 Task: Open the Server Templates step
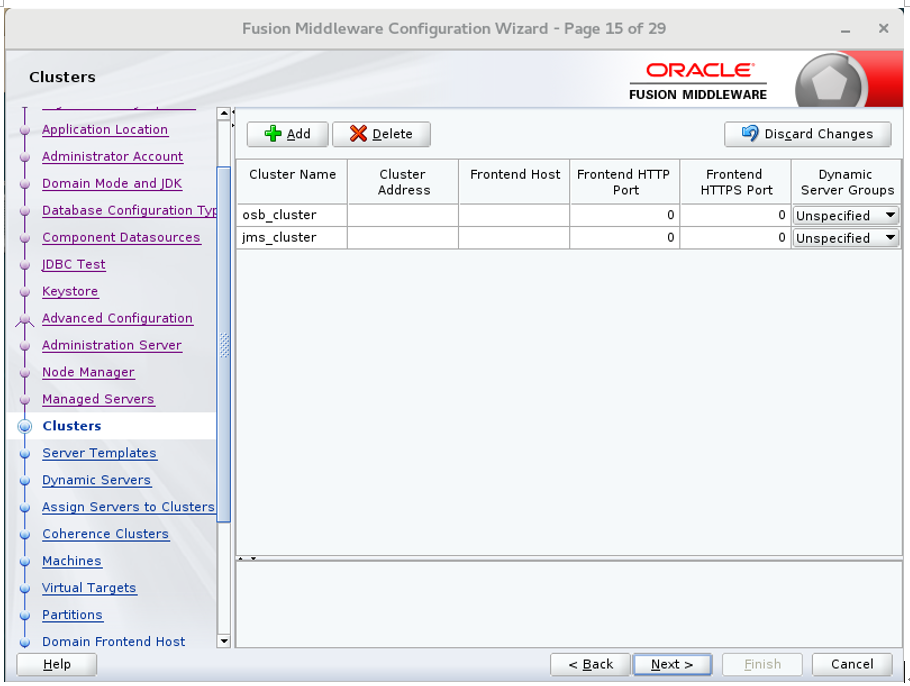pos(99,453)
